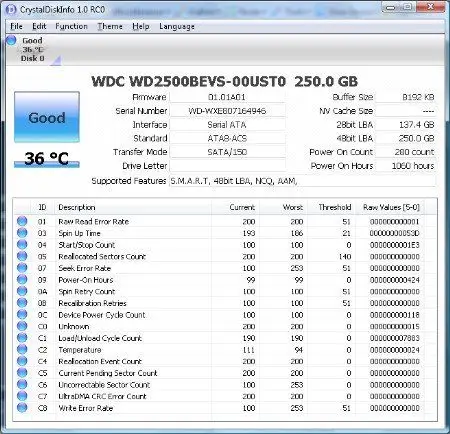Click the status orb for Load/Unload Cycle Count
450x434 pixels.
(x=22, y=338)
